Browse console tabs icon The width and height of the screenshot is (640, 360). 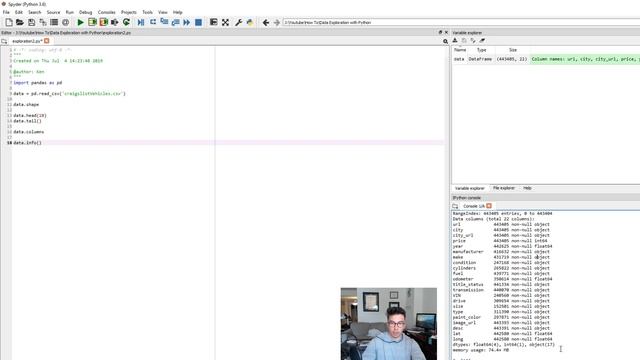coord(455,206)
